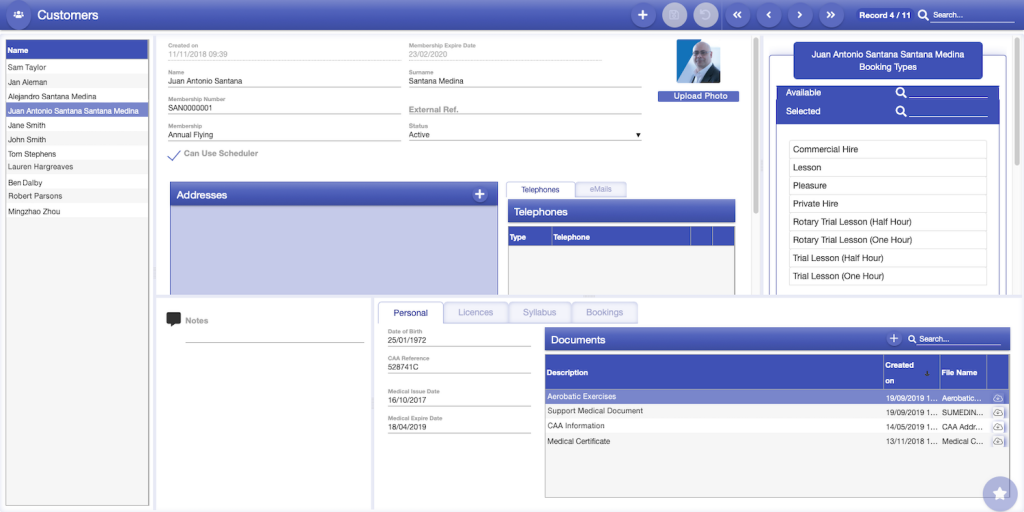This screenshot has height=512, width=1024.
Task: Open the Bookings tab
Action: [604, 313]
